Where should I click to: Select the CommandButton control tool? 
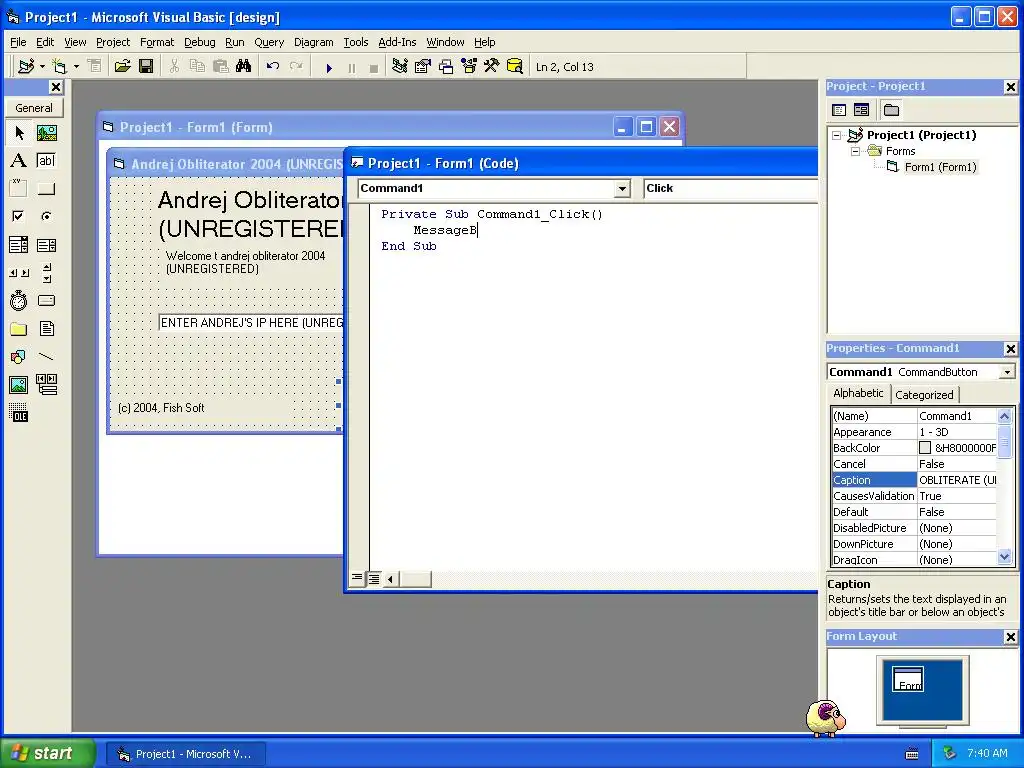click(46, 189)
